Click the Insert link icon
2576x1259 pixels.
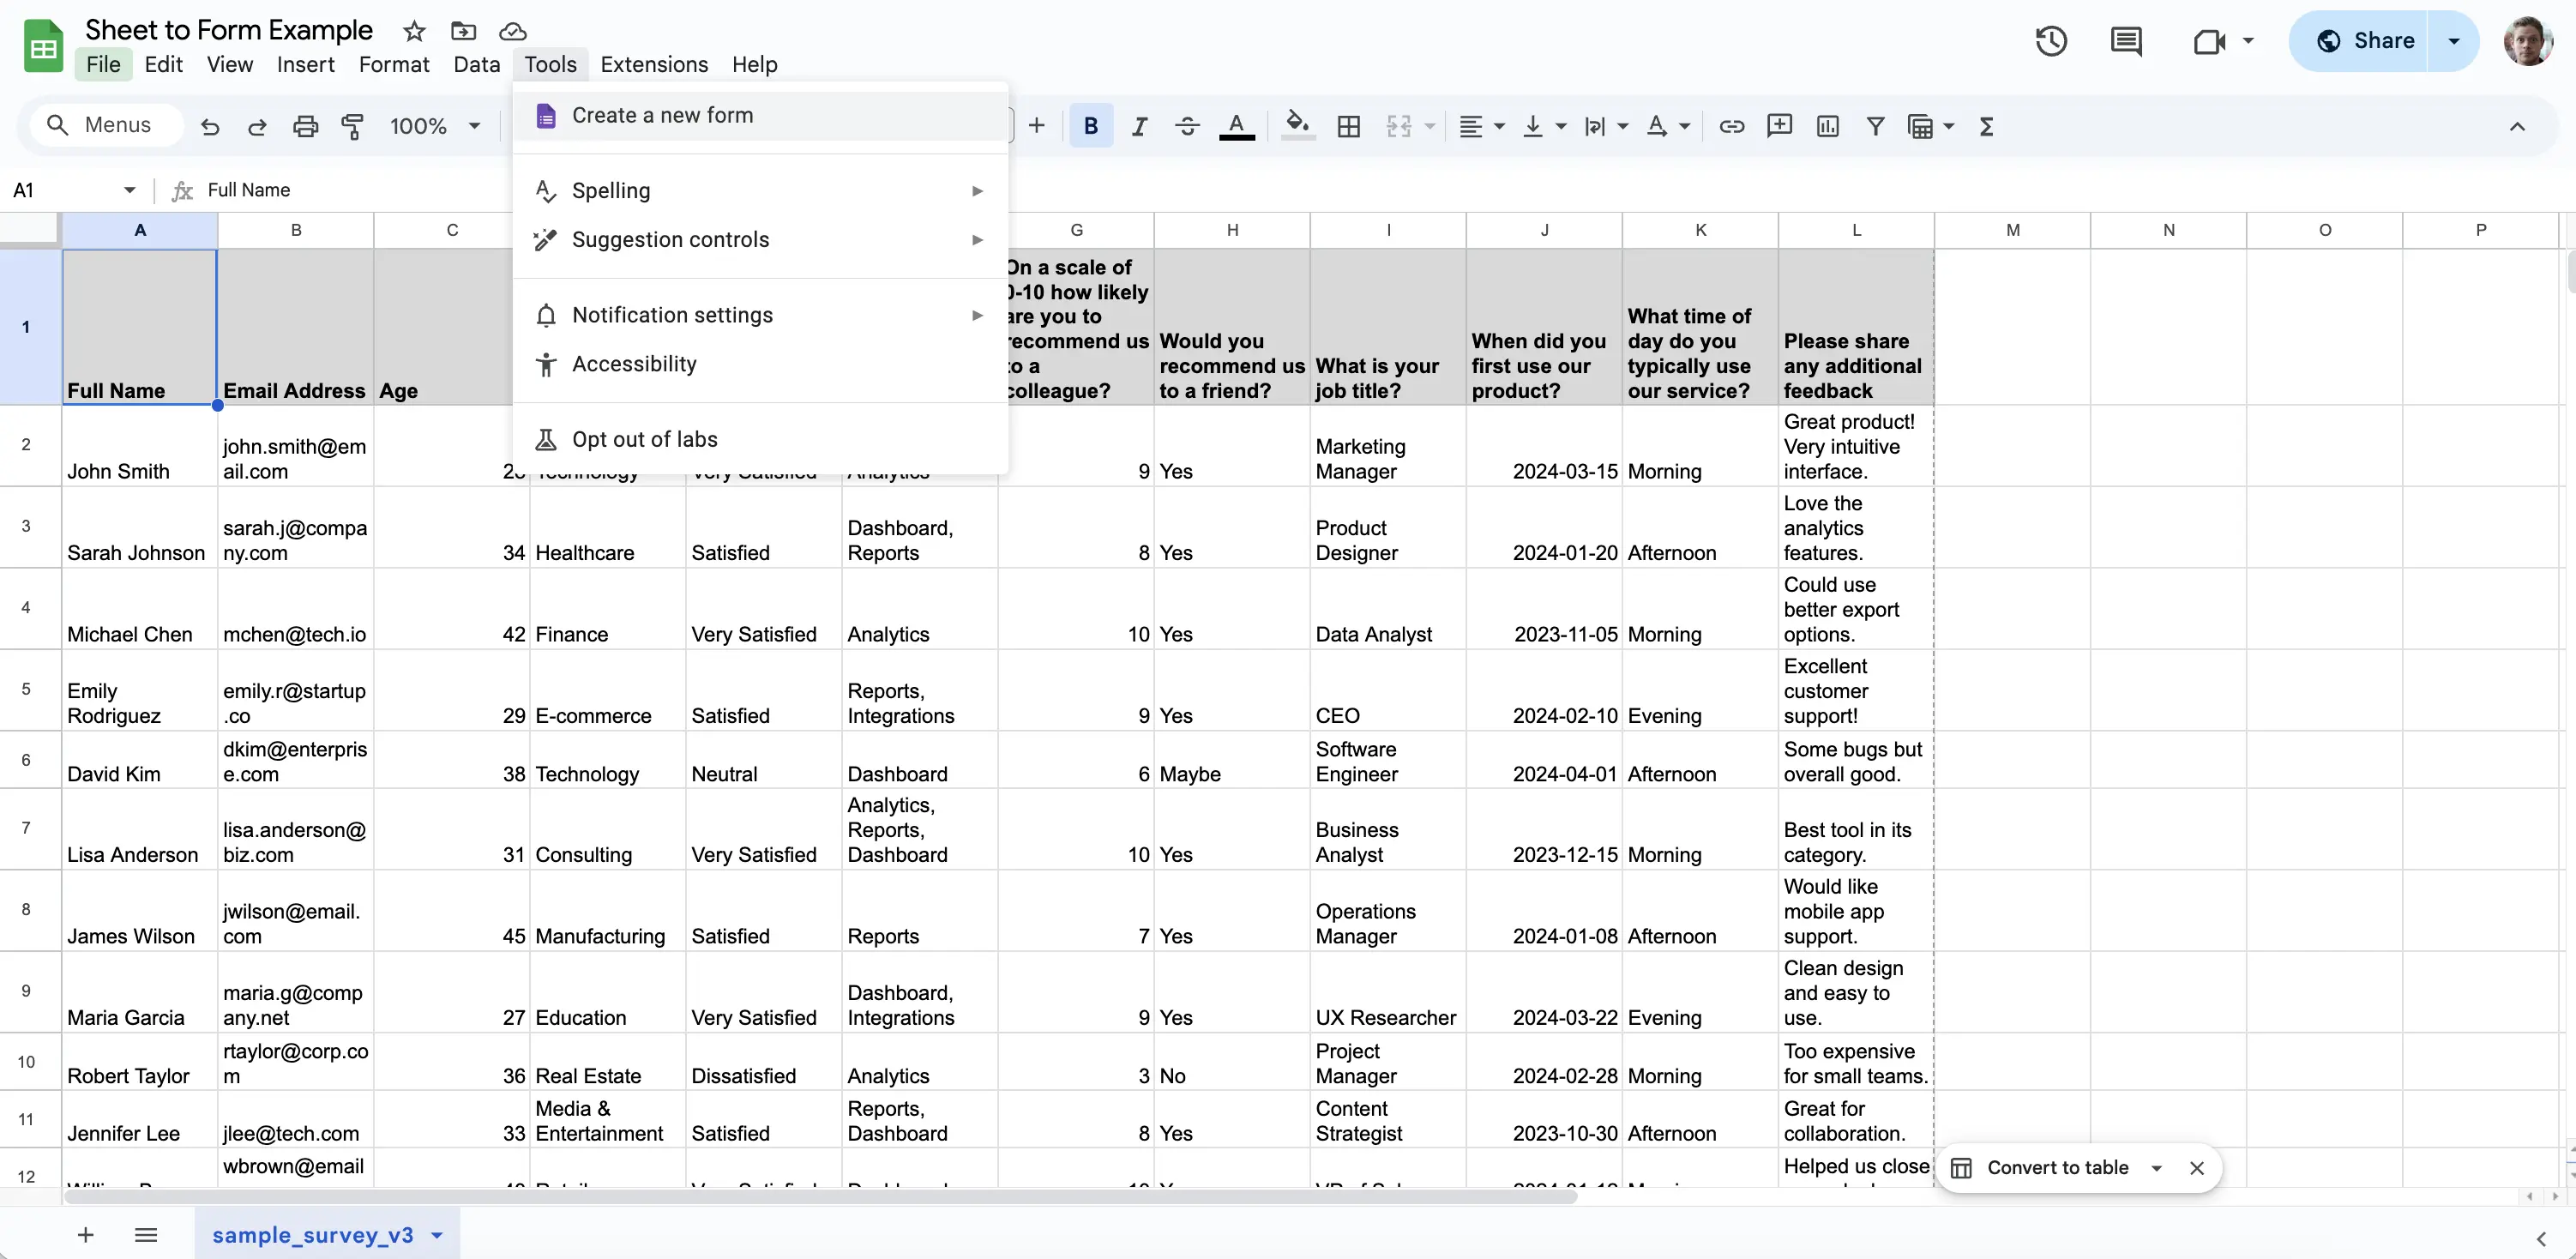click(1731, 125)
